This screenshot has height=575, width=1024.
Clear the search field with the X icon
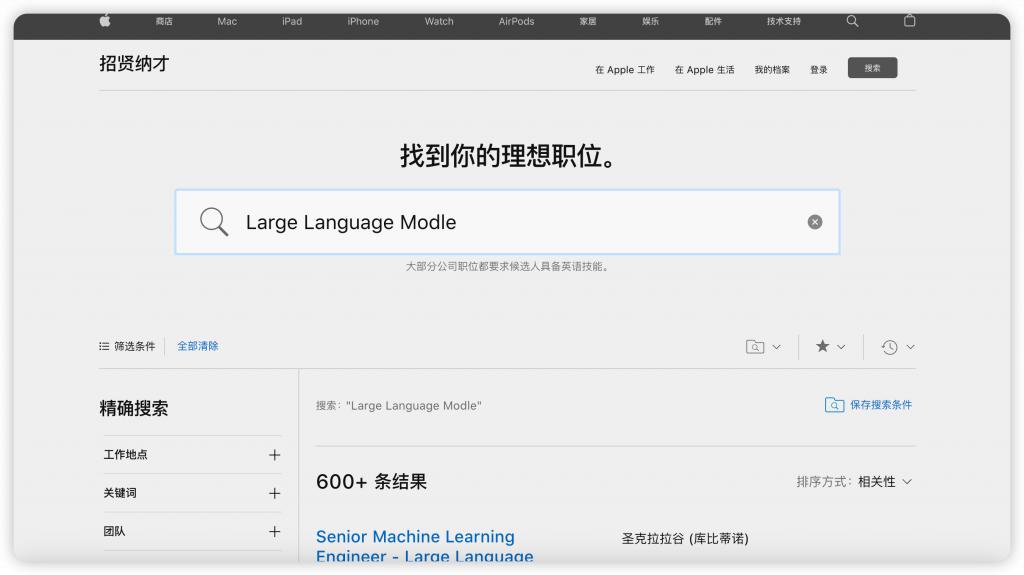click(814, 222)
